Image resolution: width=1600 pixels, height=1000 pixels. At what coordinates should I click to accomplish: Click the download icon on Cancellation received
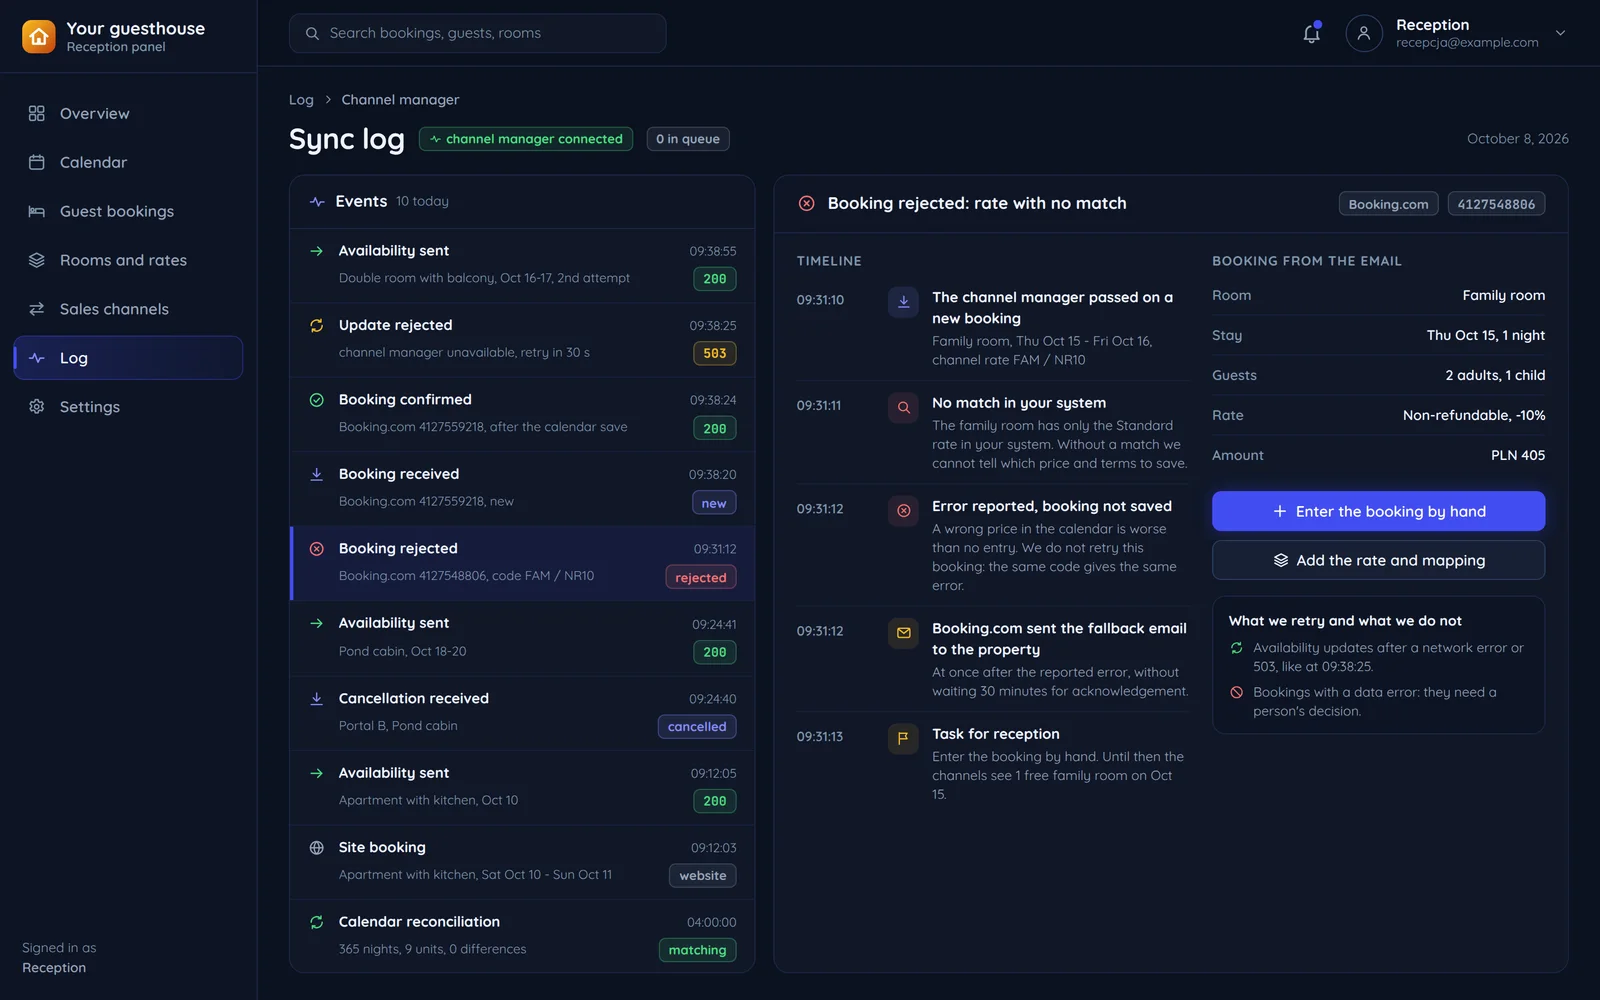tap(317, 698)
